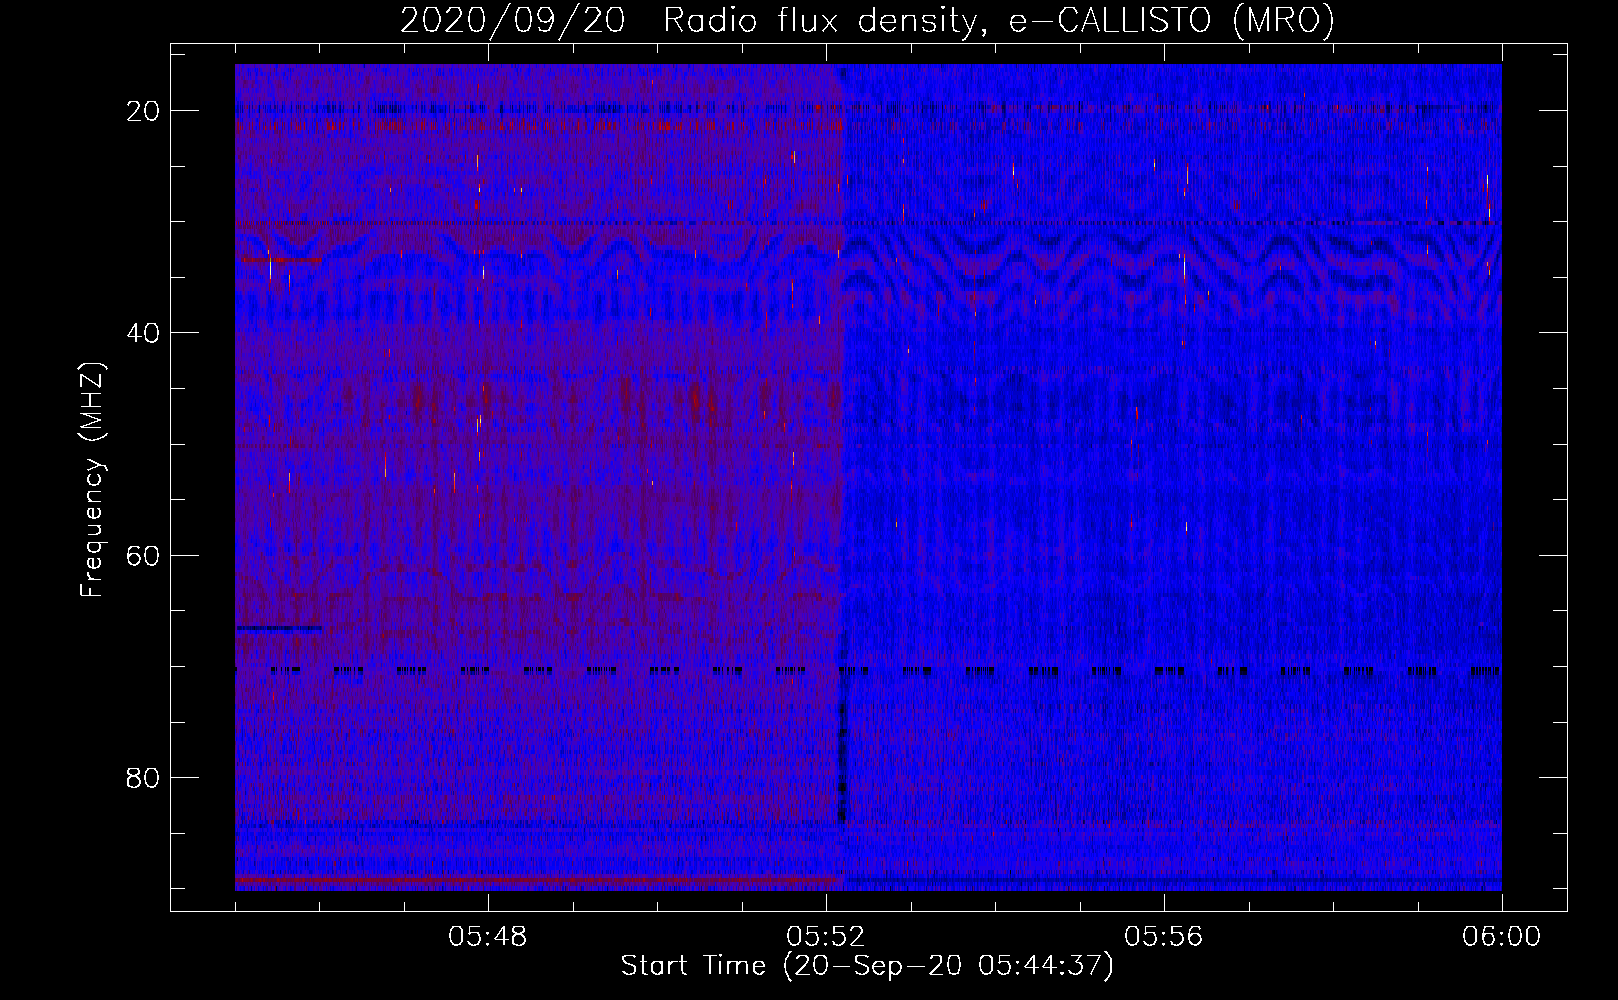The width and height of the screenshot is (1618, 1000).
Task: Click the 05:52 time tick label
Action: coord(826,937)
